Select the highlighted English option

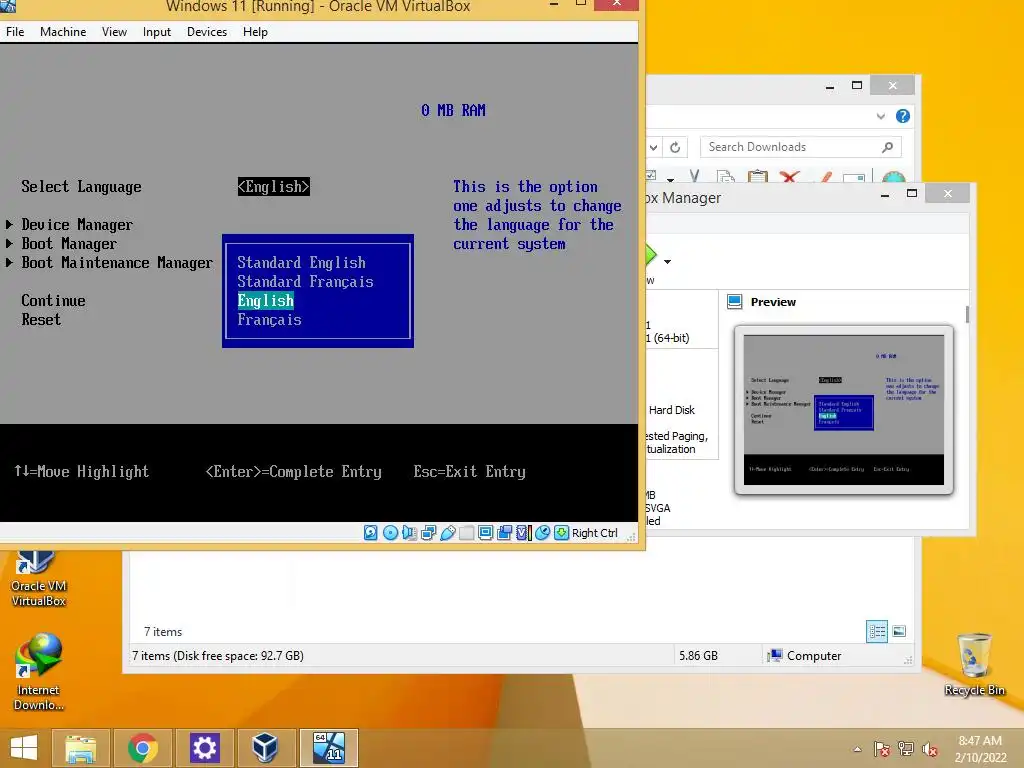tap(265, 300)
